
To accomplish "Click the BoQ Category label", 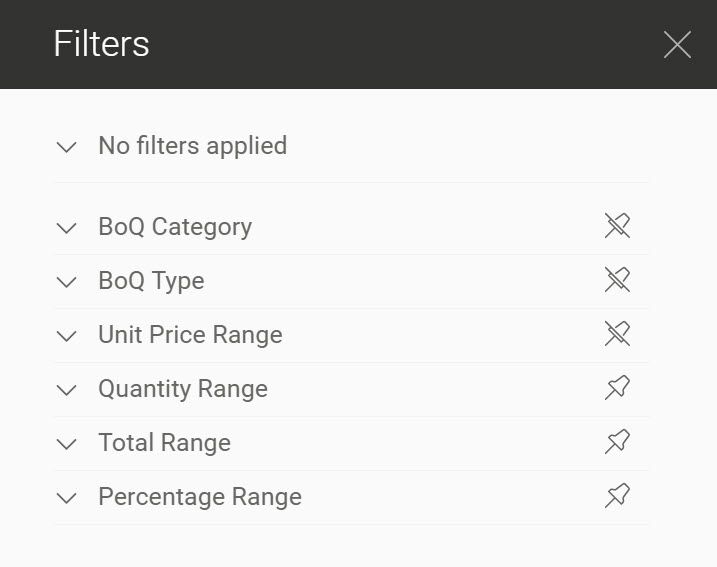I will click(x=175, y=227).
